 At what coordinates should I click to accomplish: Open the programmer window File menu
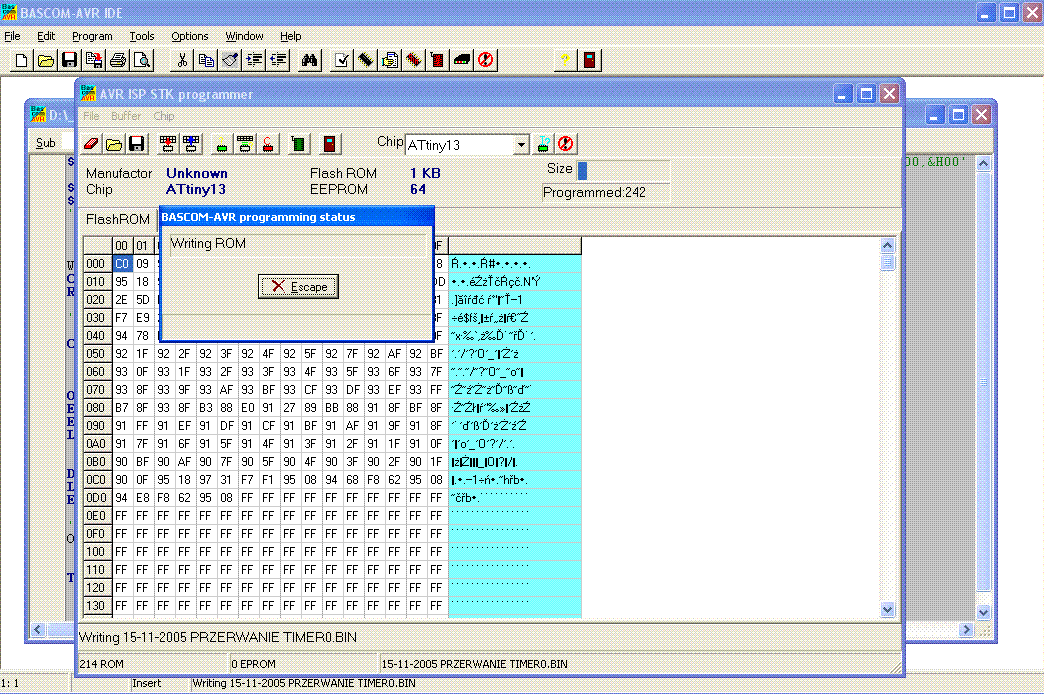(x=91, y=116)
